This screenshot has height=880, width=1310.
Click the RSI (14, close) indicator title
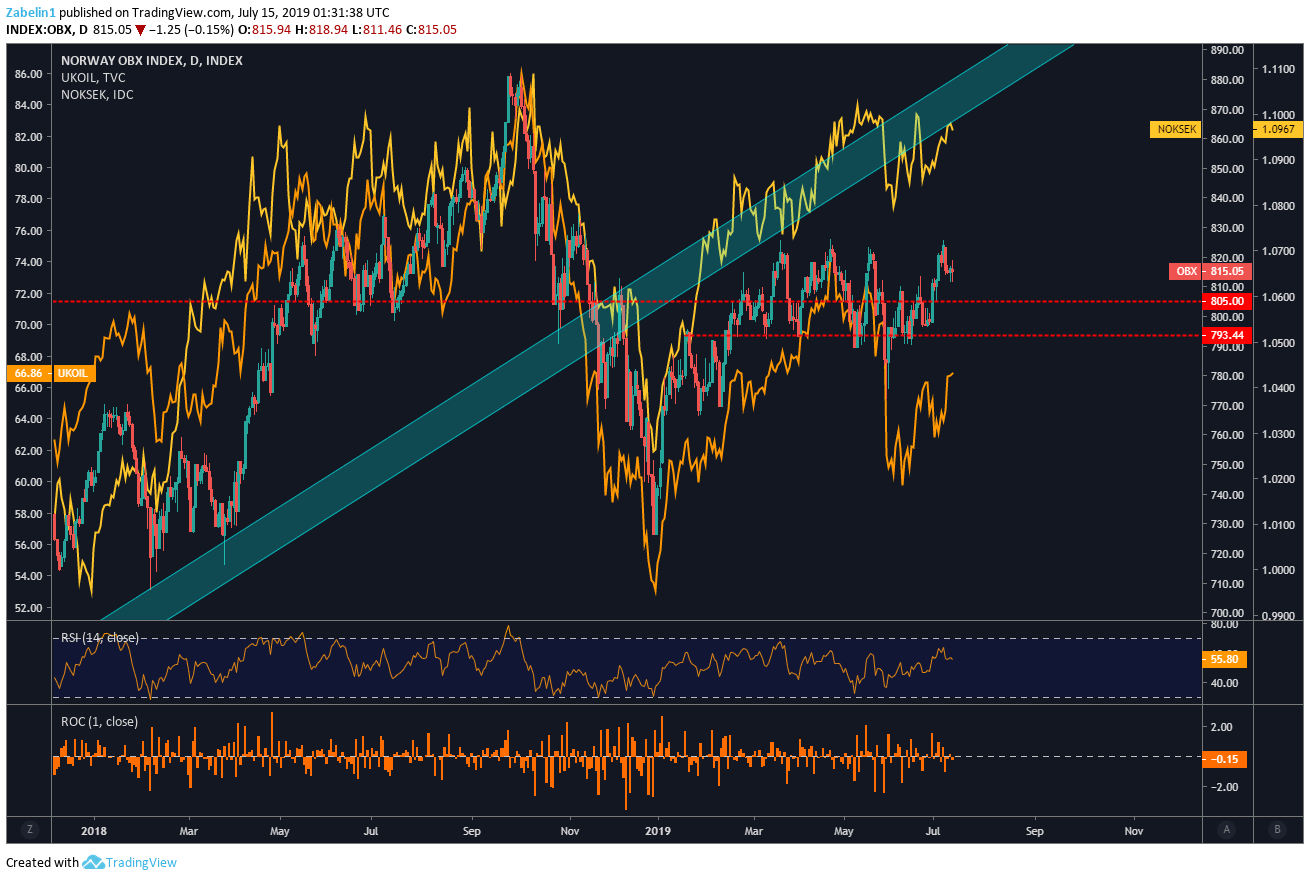coord(99,637)
